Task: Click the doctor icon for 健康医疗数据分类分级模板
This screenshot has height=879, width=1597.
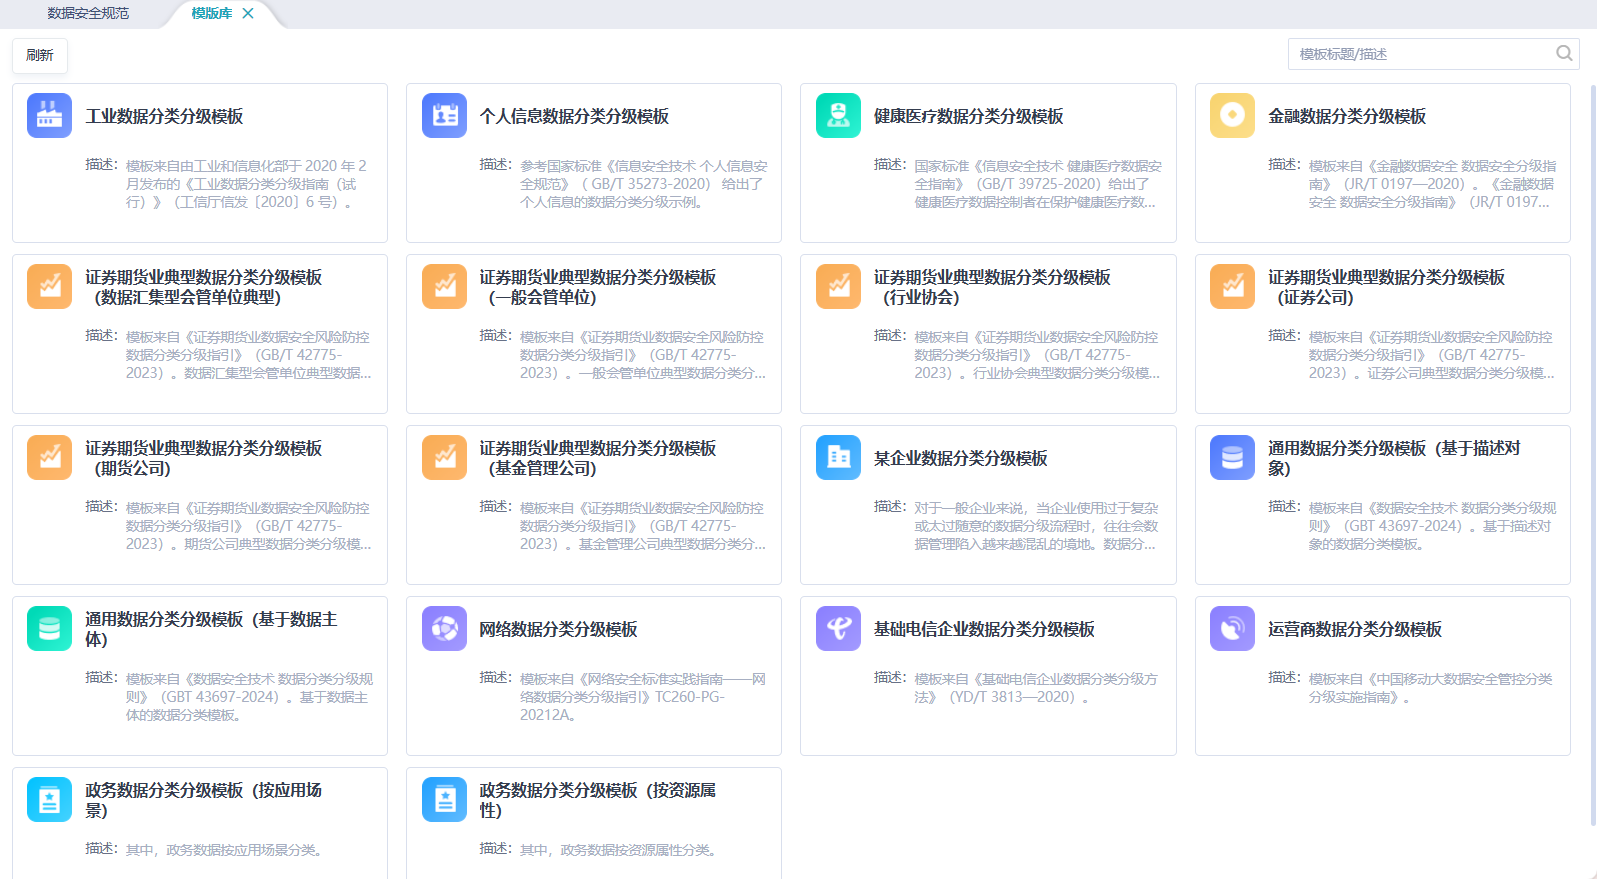Action: 838,116
